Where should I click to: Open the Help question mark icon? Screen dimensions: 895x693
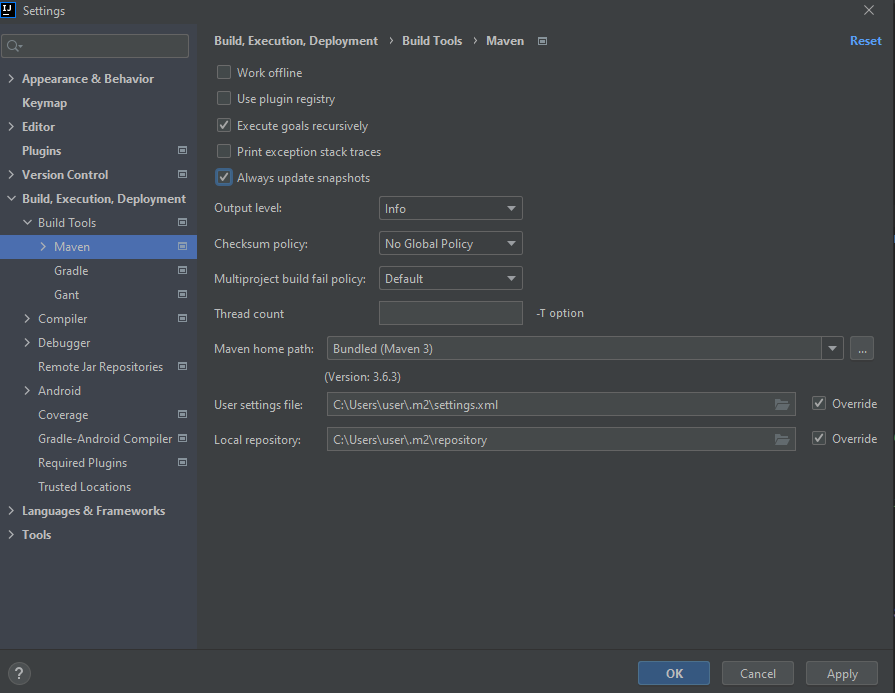tap(18, 673)
